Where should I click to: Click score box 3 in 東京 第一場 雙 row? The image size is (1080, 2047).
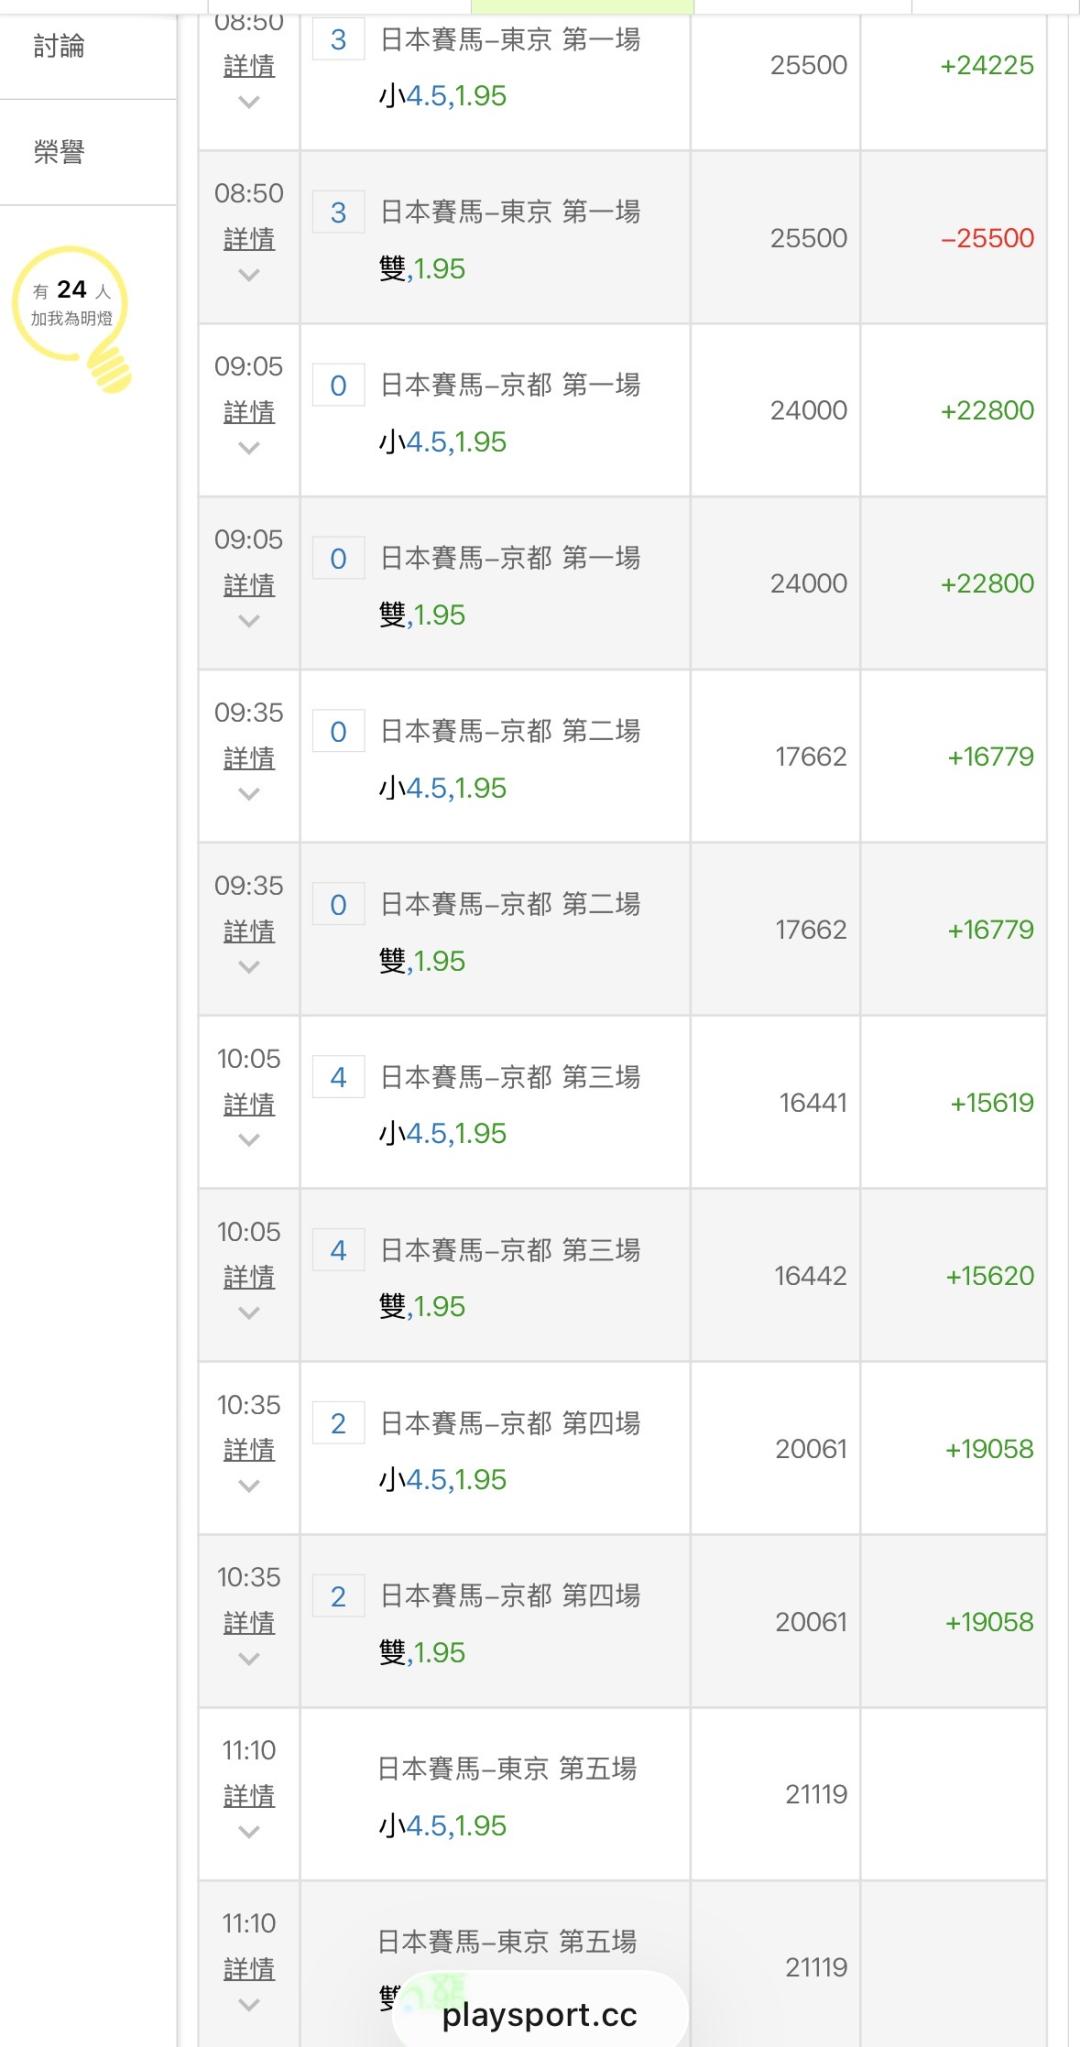click(x=338, y=212)
